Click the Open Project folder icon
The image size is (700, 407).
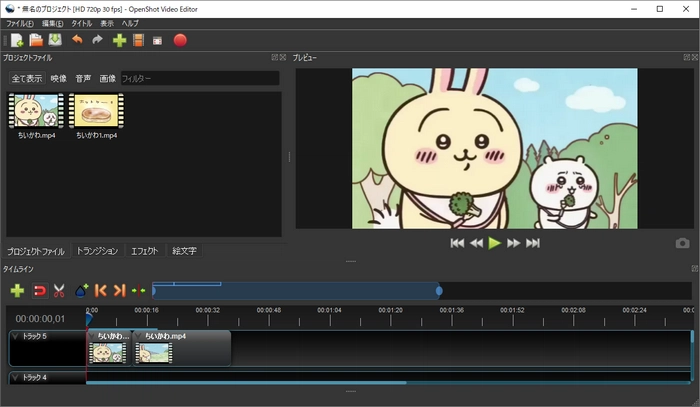[x=36, y=41]
